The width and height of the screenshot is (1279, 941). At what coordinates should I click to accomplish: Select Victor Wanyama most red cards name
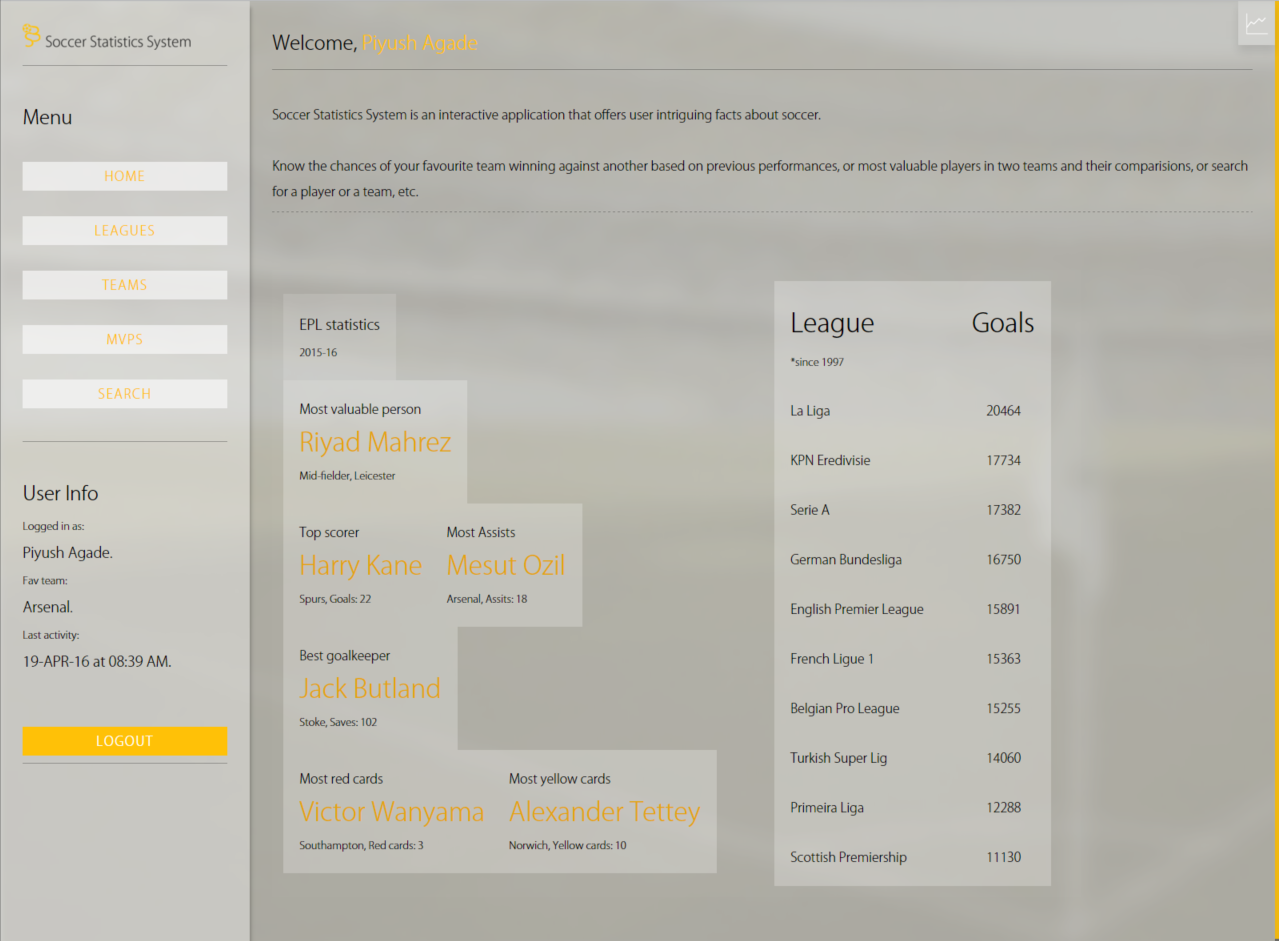(392, 811)
